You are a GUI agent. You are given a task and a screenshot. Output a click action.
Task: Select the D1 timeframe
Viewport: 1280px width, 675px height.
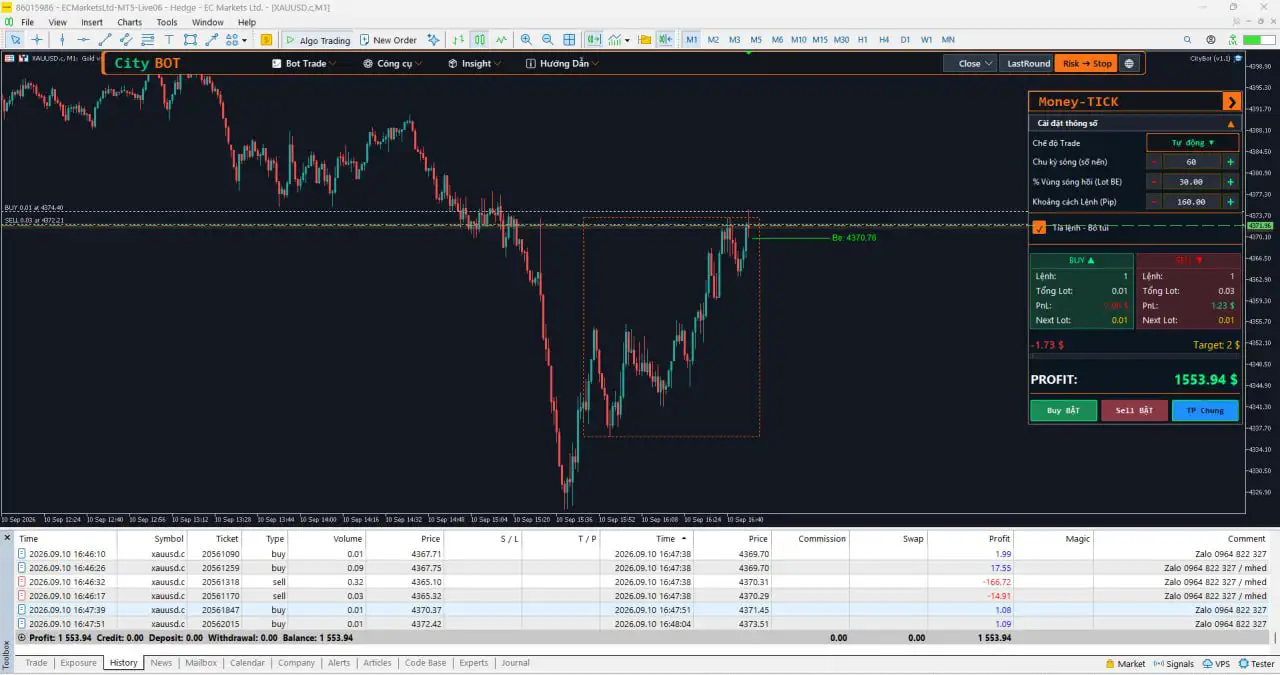tap(905, 40)
